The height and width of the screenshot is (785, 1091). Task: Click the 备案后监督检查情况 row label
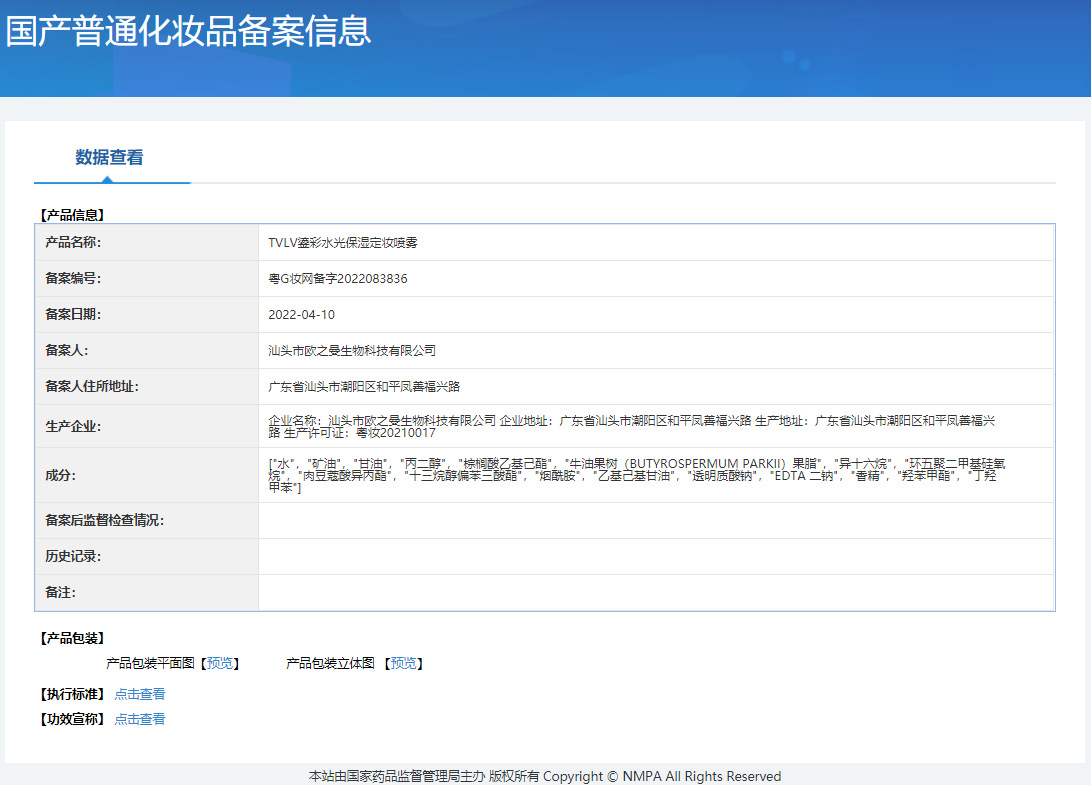104,521
